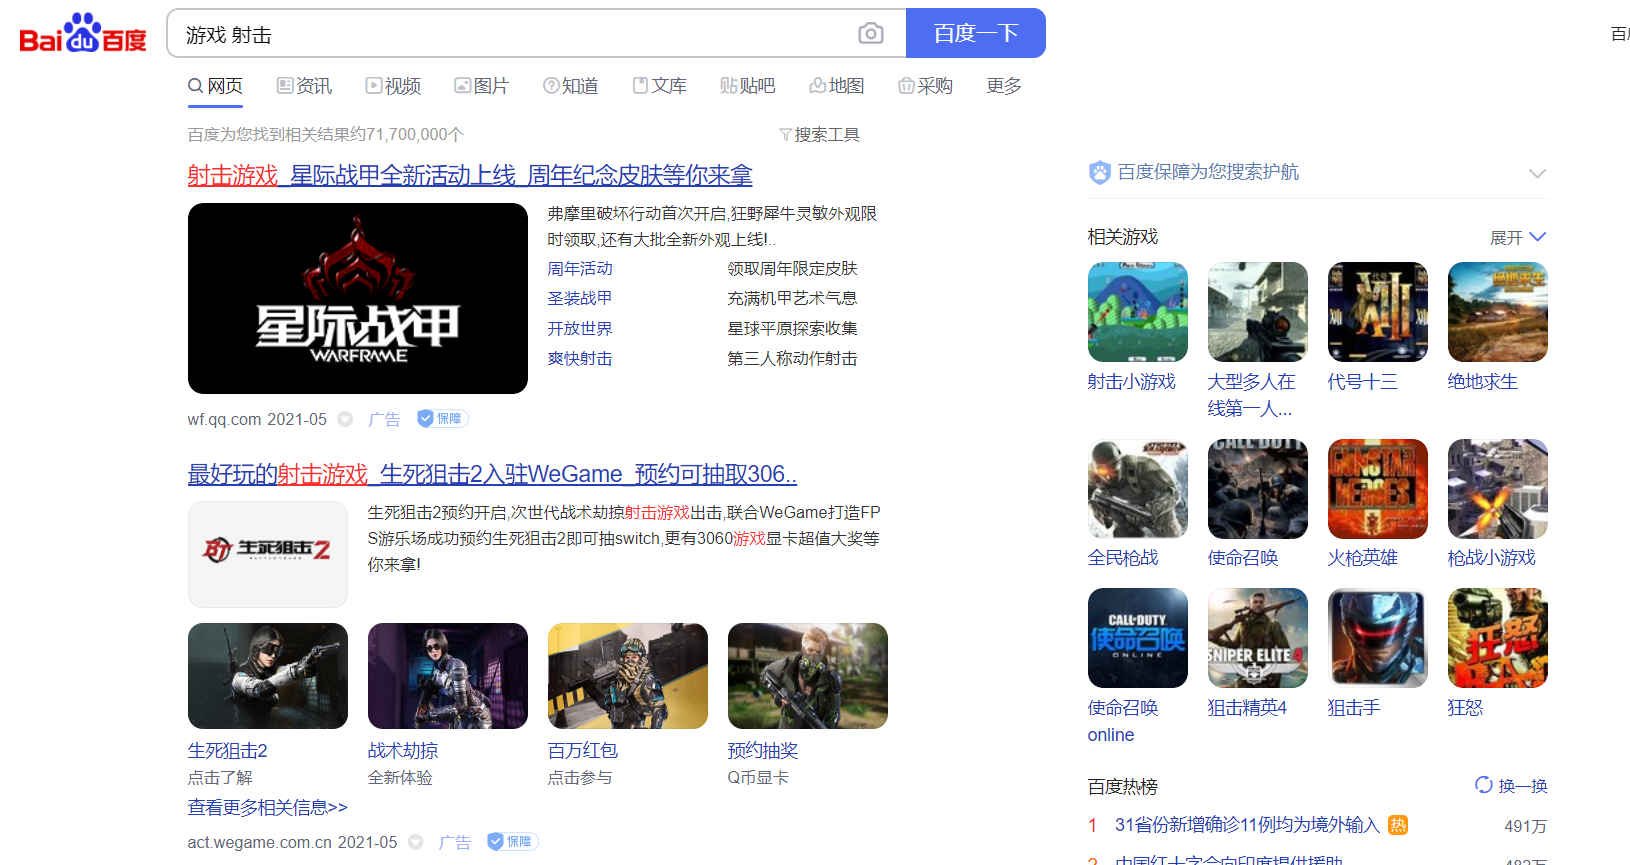1630x865 pixels.
Task: Open the 圣装战甲 link
Action: [580, 299]
